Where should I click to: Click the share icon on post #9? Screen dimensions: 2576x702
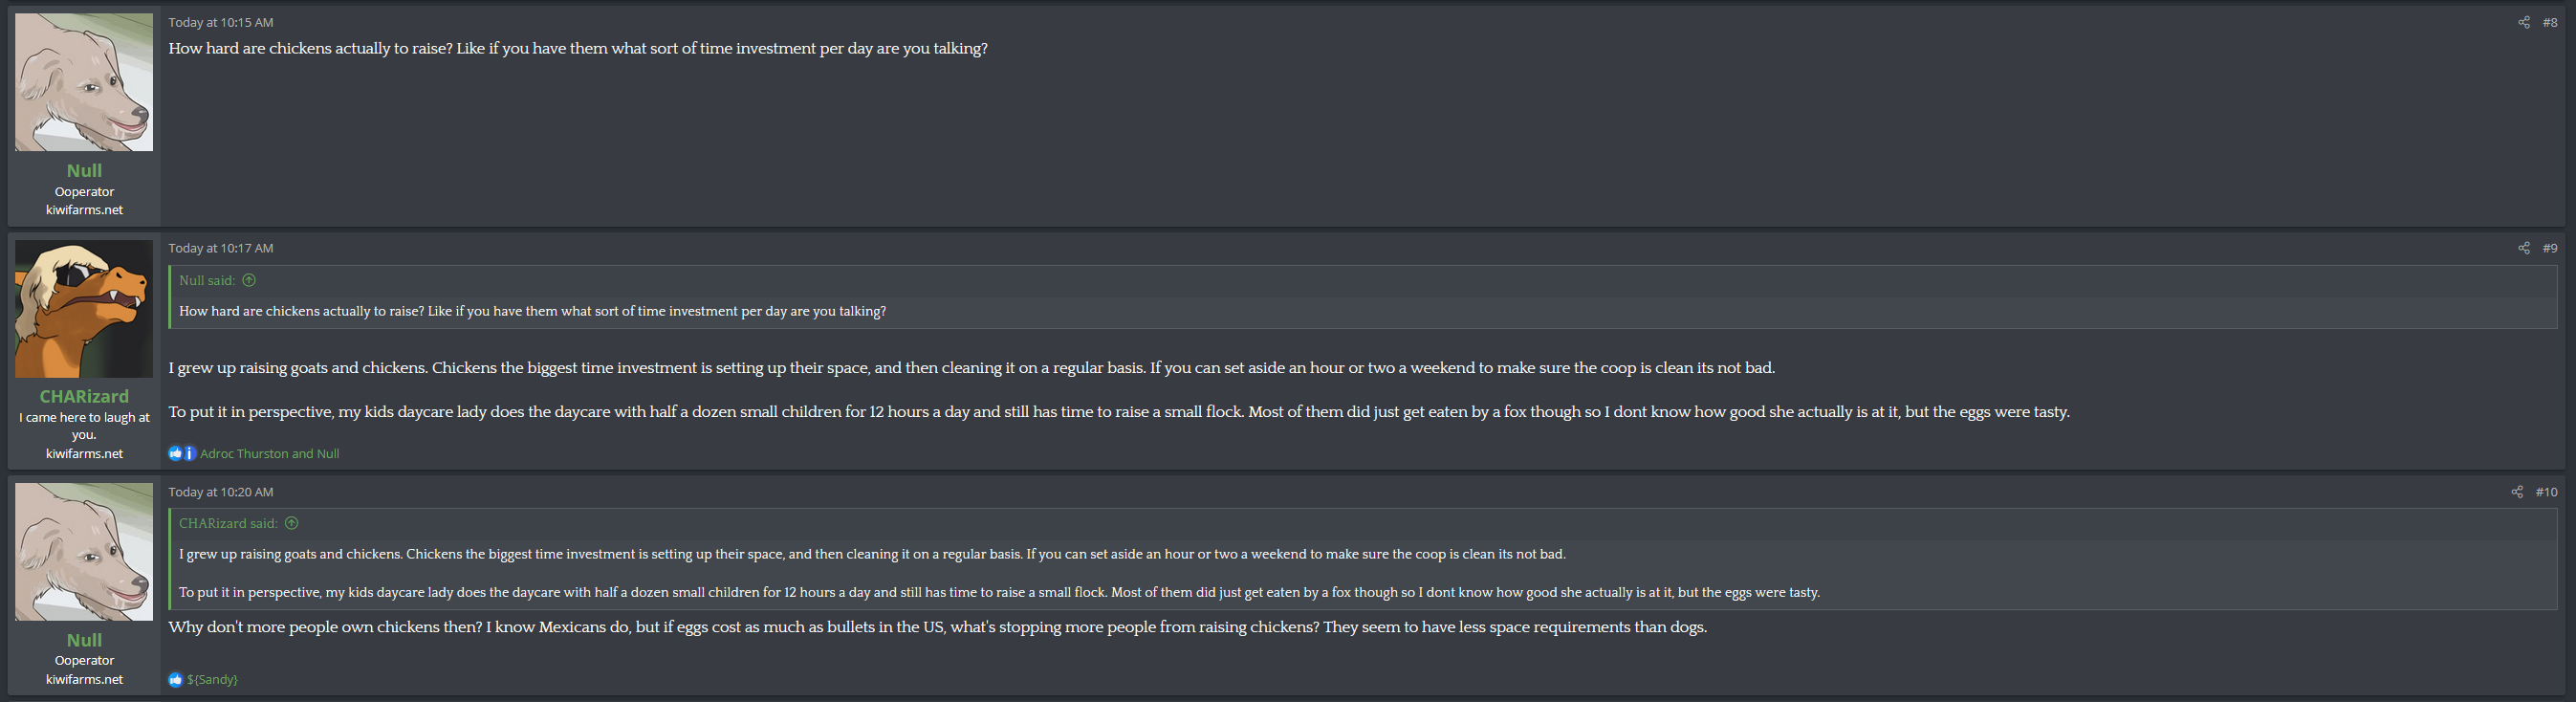click(2523, 248)
